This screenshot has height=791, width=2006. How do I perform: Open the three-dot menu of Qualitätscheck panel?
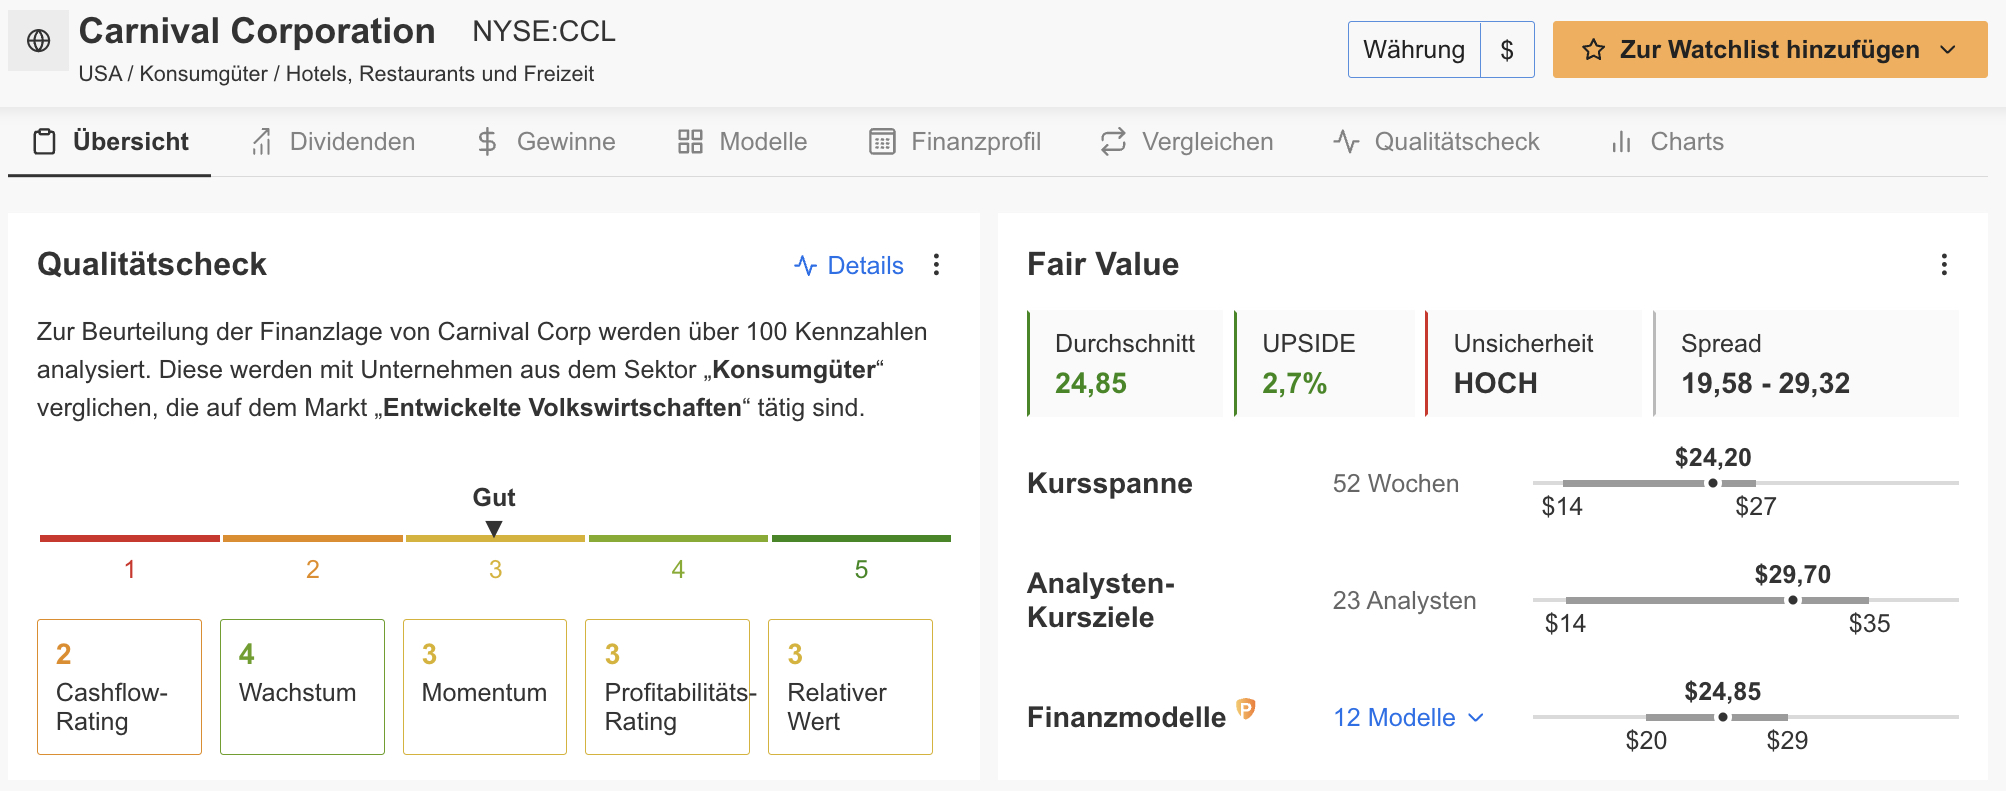936,265
